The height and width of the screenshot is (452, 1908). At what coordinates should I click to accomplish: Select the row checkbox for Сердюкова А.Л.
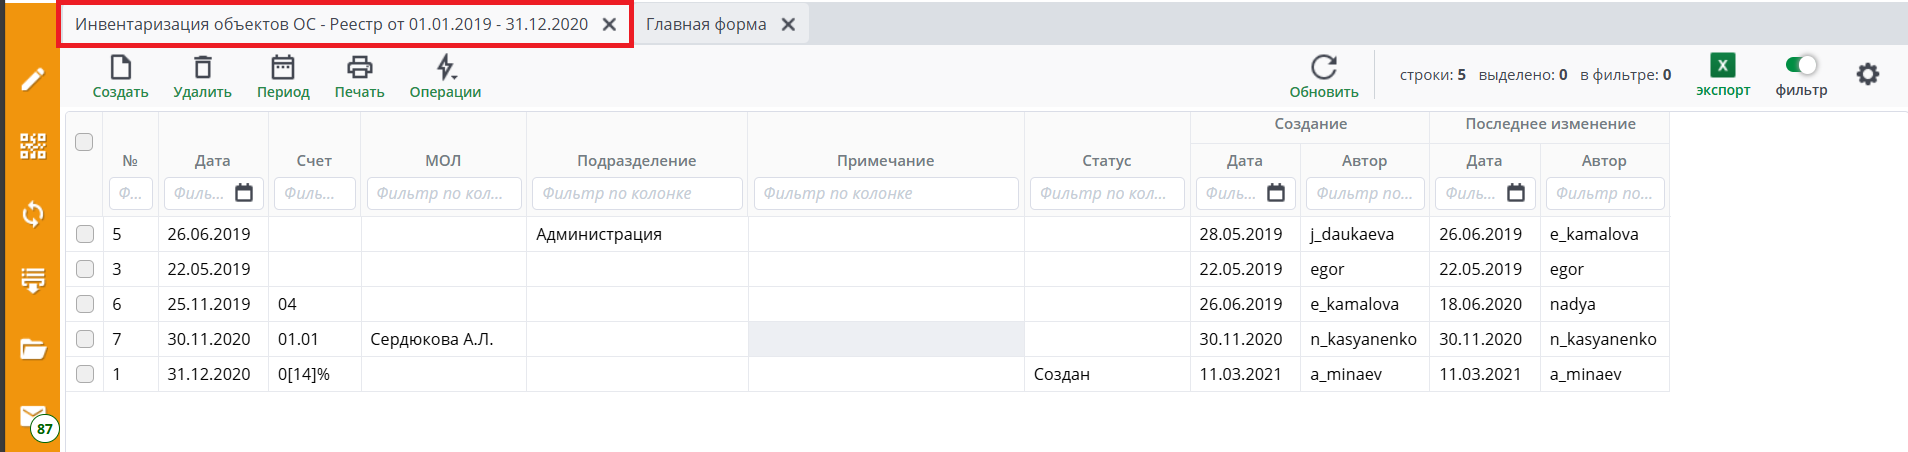85,339
